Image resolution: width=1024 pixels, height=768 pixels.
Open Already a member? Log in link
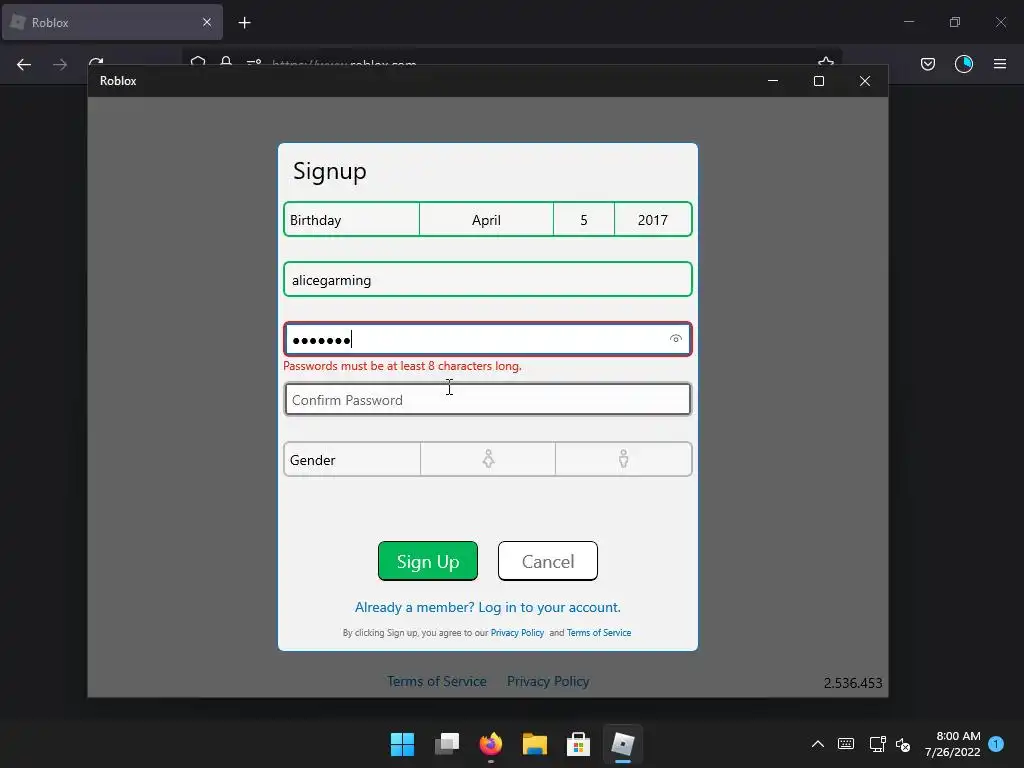[x=487, y=607]
